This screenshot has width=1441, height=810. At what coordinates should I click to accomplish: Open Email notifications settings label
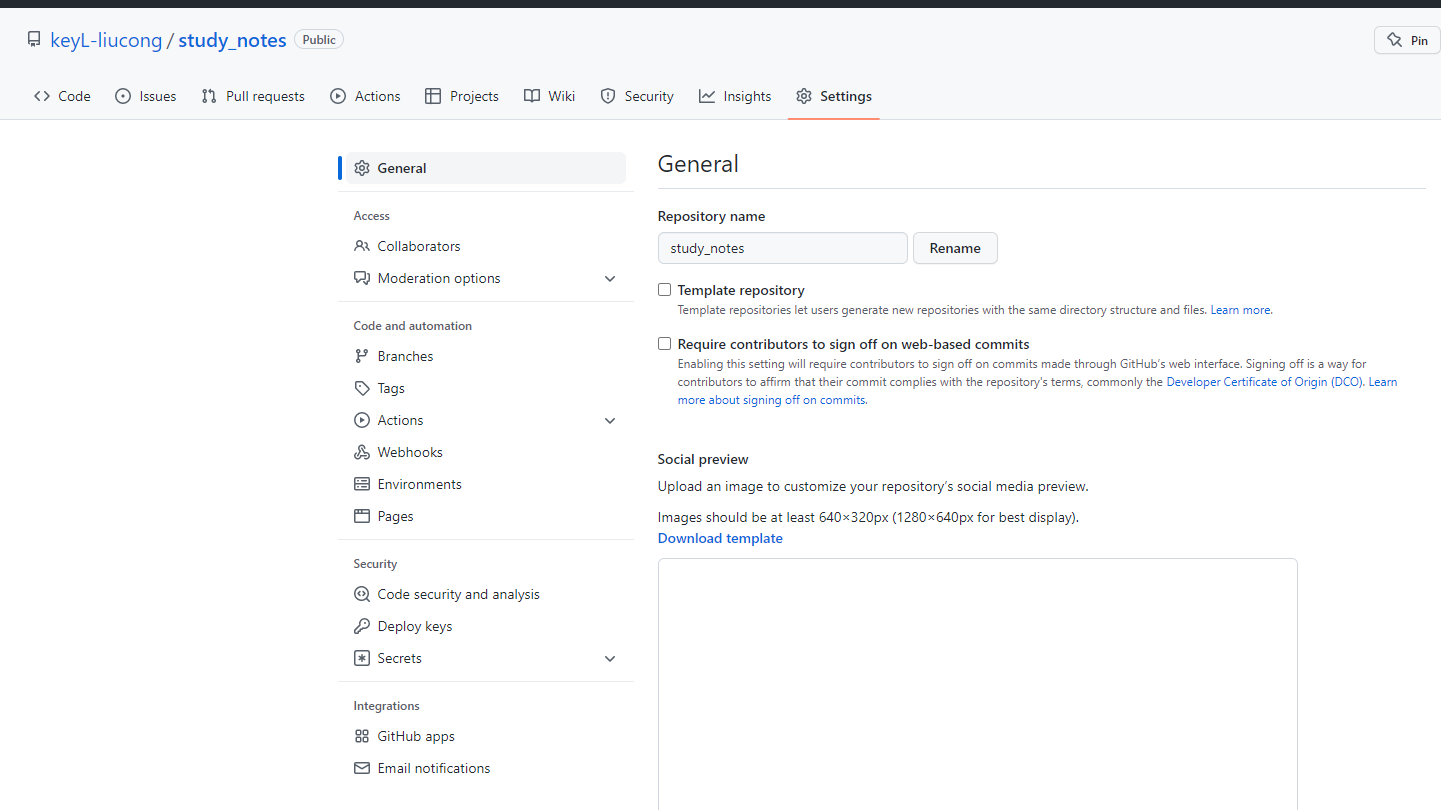click(434, 768)
